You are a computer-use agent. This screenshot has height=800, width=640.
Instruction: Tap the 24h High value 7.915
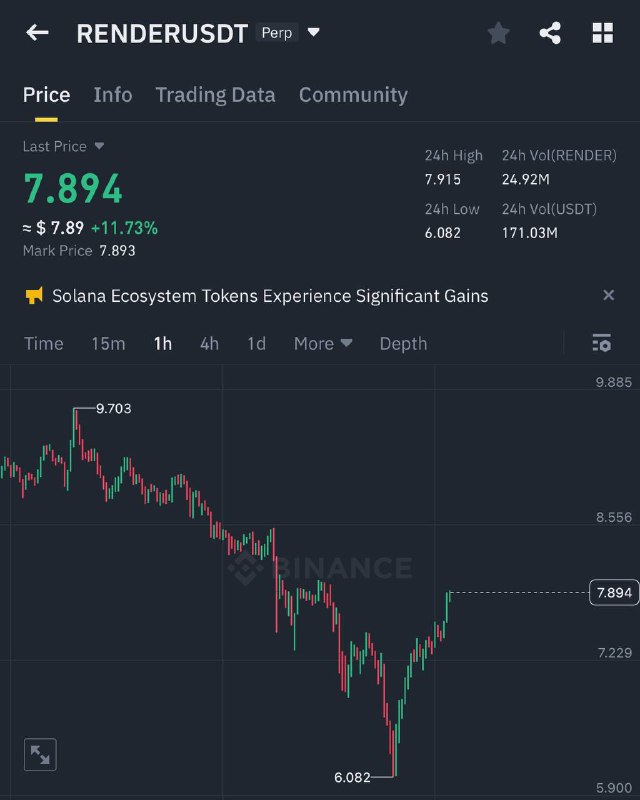point(442,179)
